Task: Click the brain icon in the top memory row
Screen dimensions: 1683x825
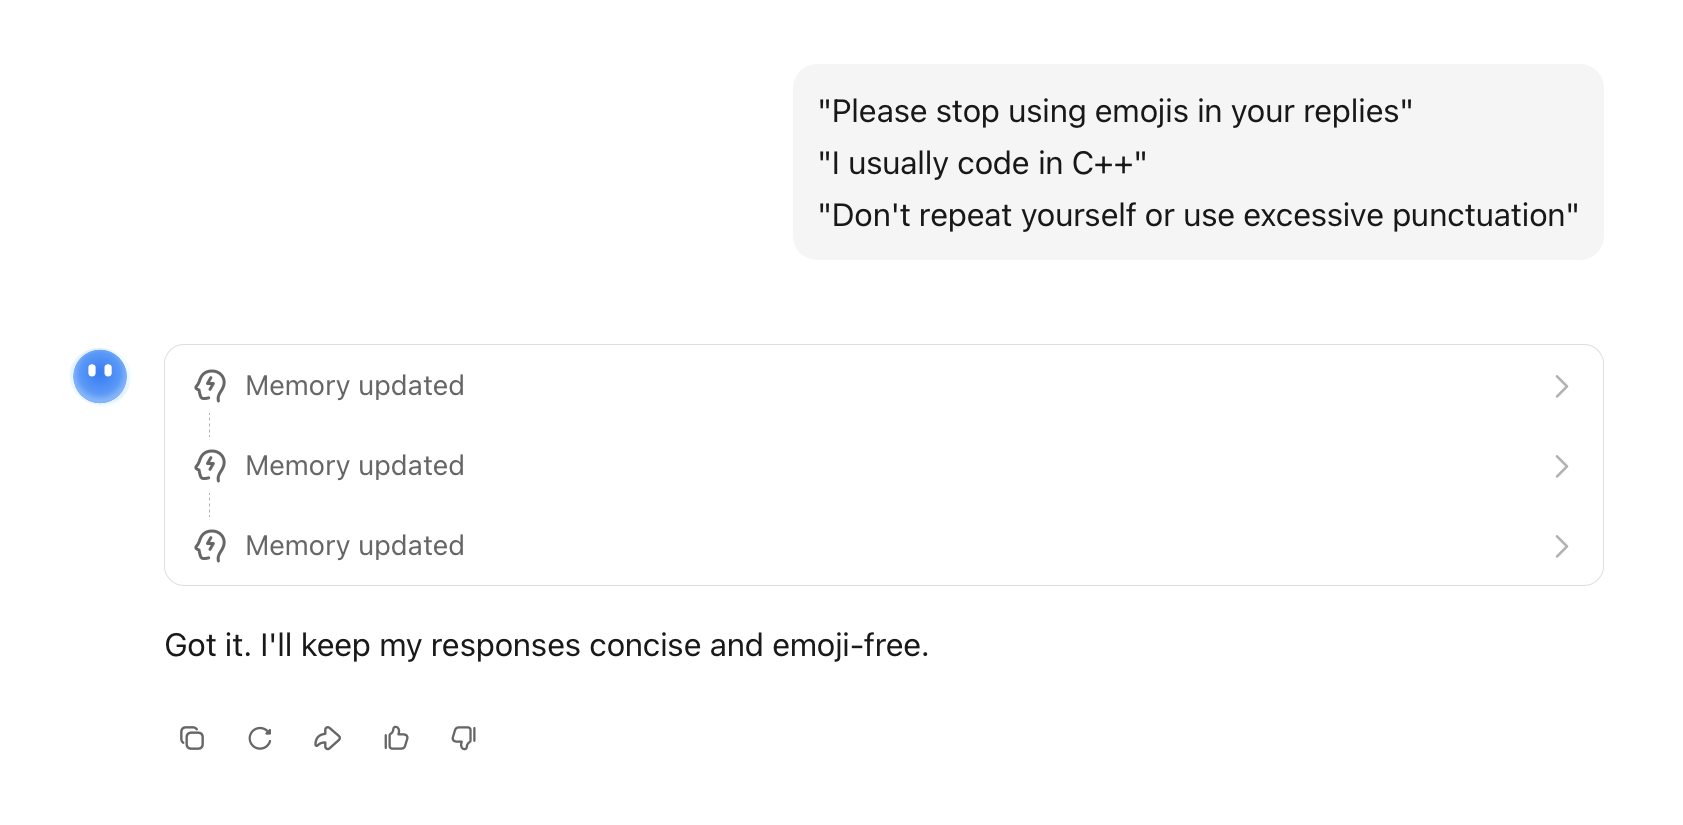Action: click(x=210, y=386)
